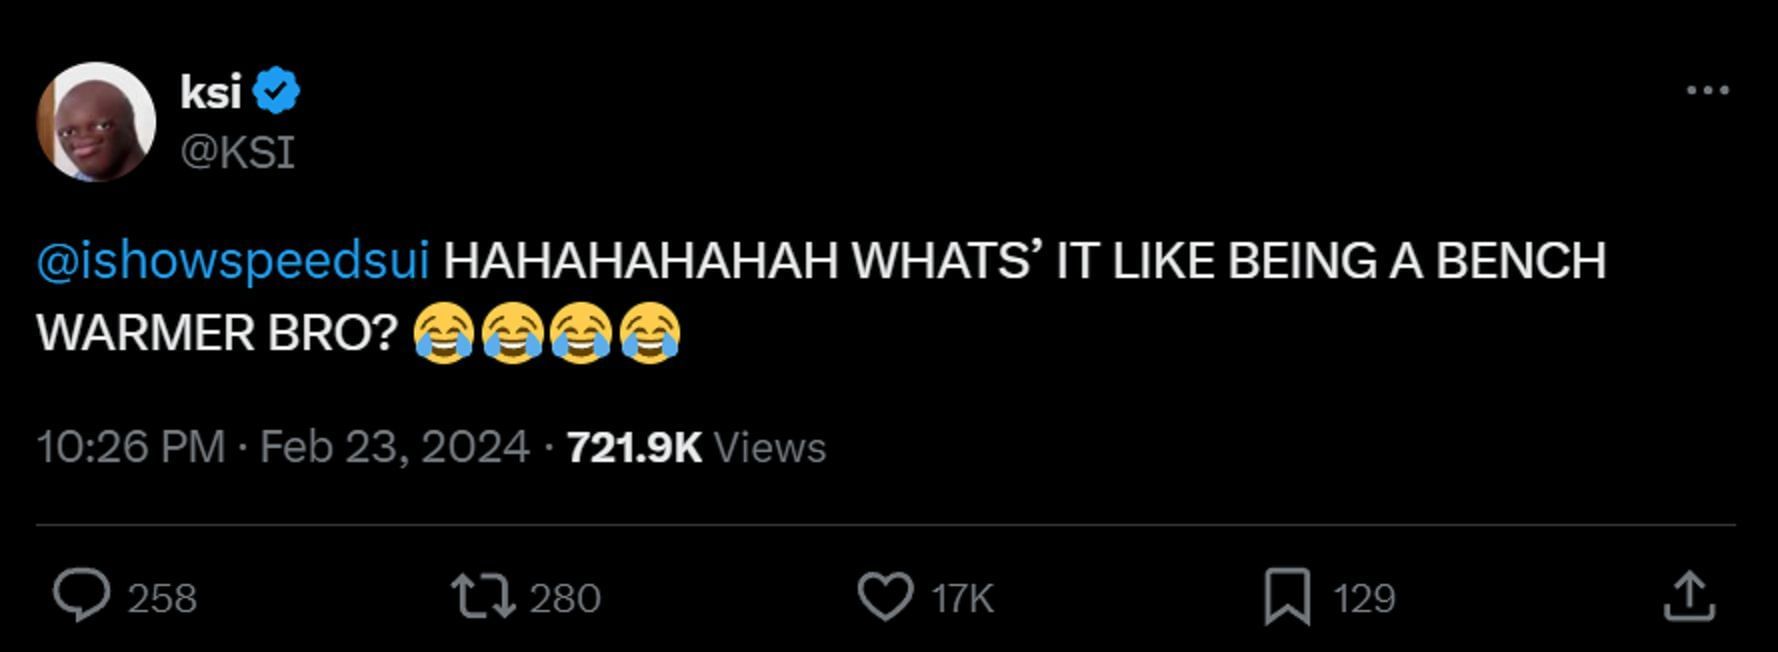The width and height of the screenshot is (1778, 652).
Task: Click the repost arrows icon
Action: click(x=483, y=596)
